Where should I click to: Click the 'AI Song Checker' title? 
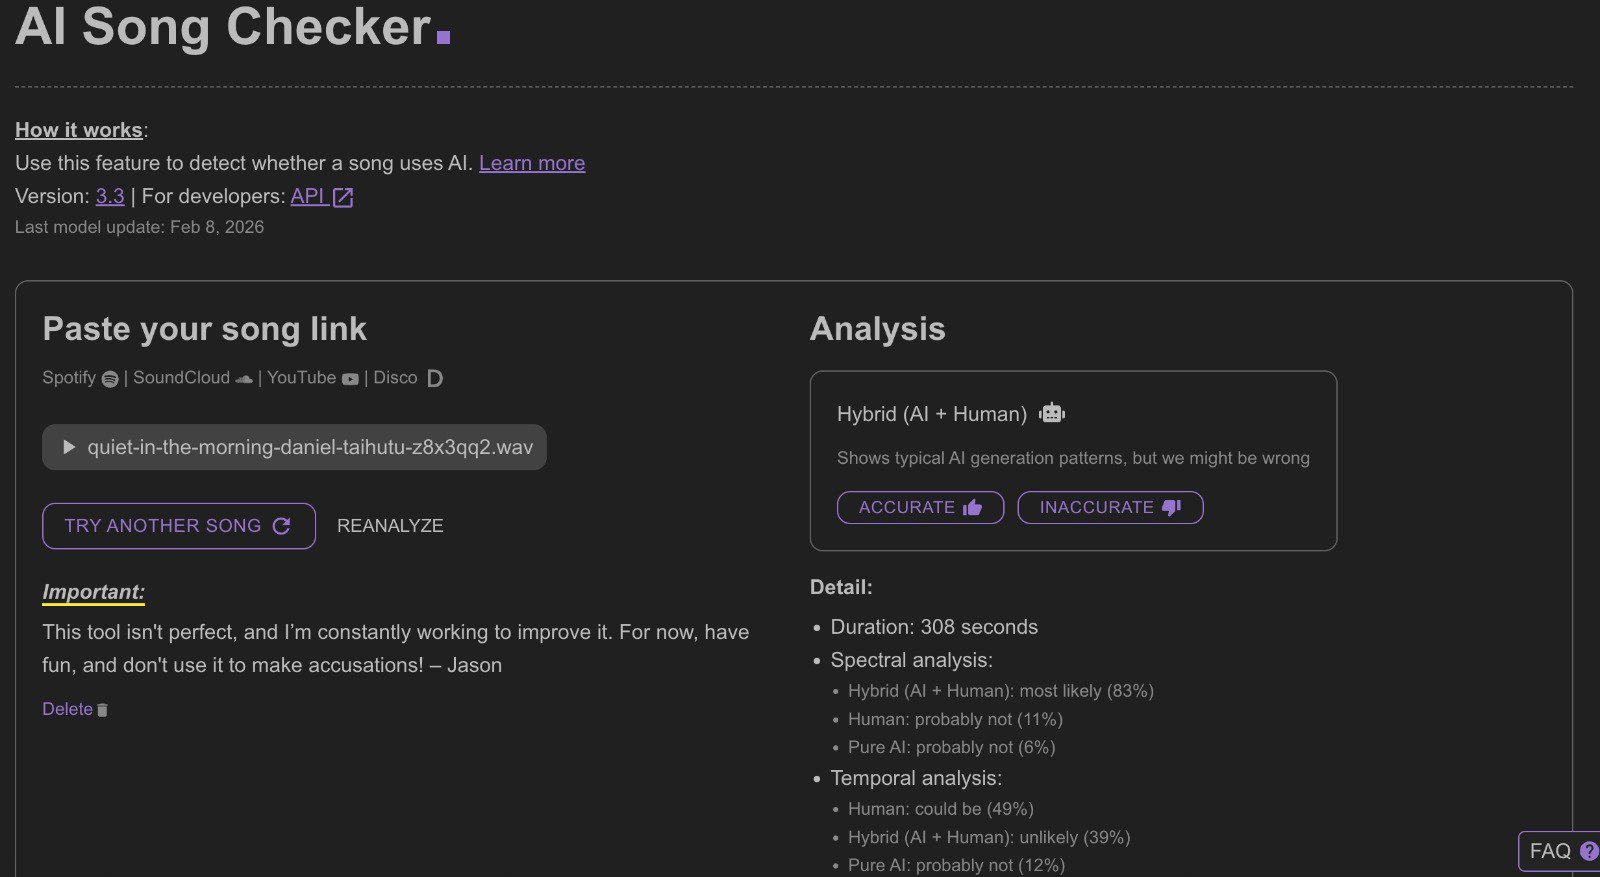point(224,26)
